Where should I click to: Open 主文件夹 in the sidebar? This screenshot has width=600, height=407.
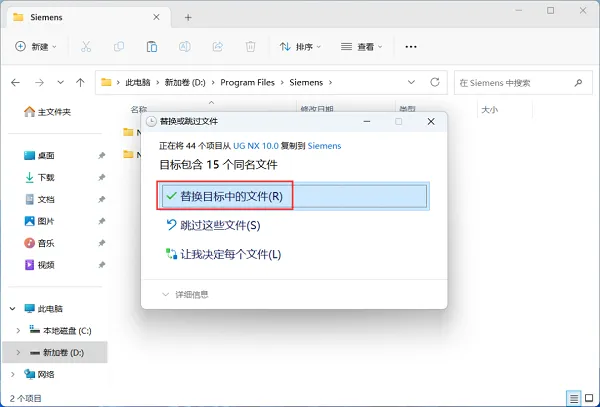[x=47, y=112]
